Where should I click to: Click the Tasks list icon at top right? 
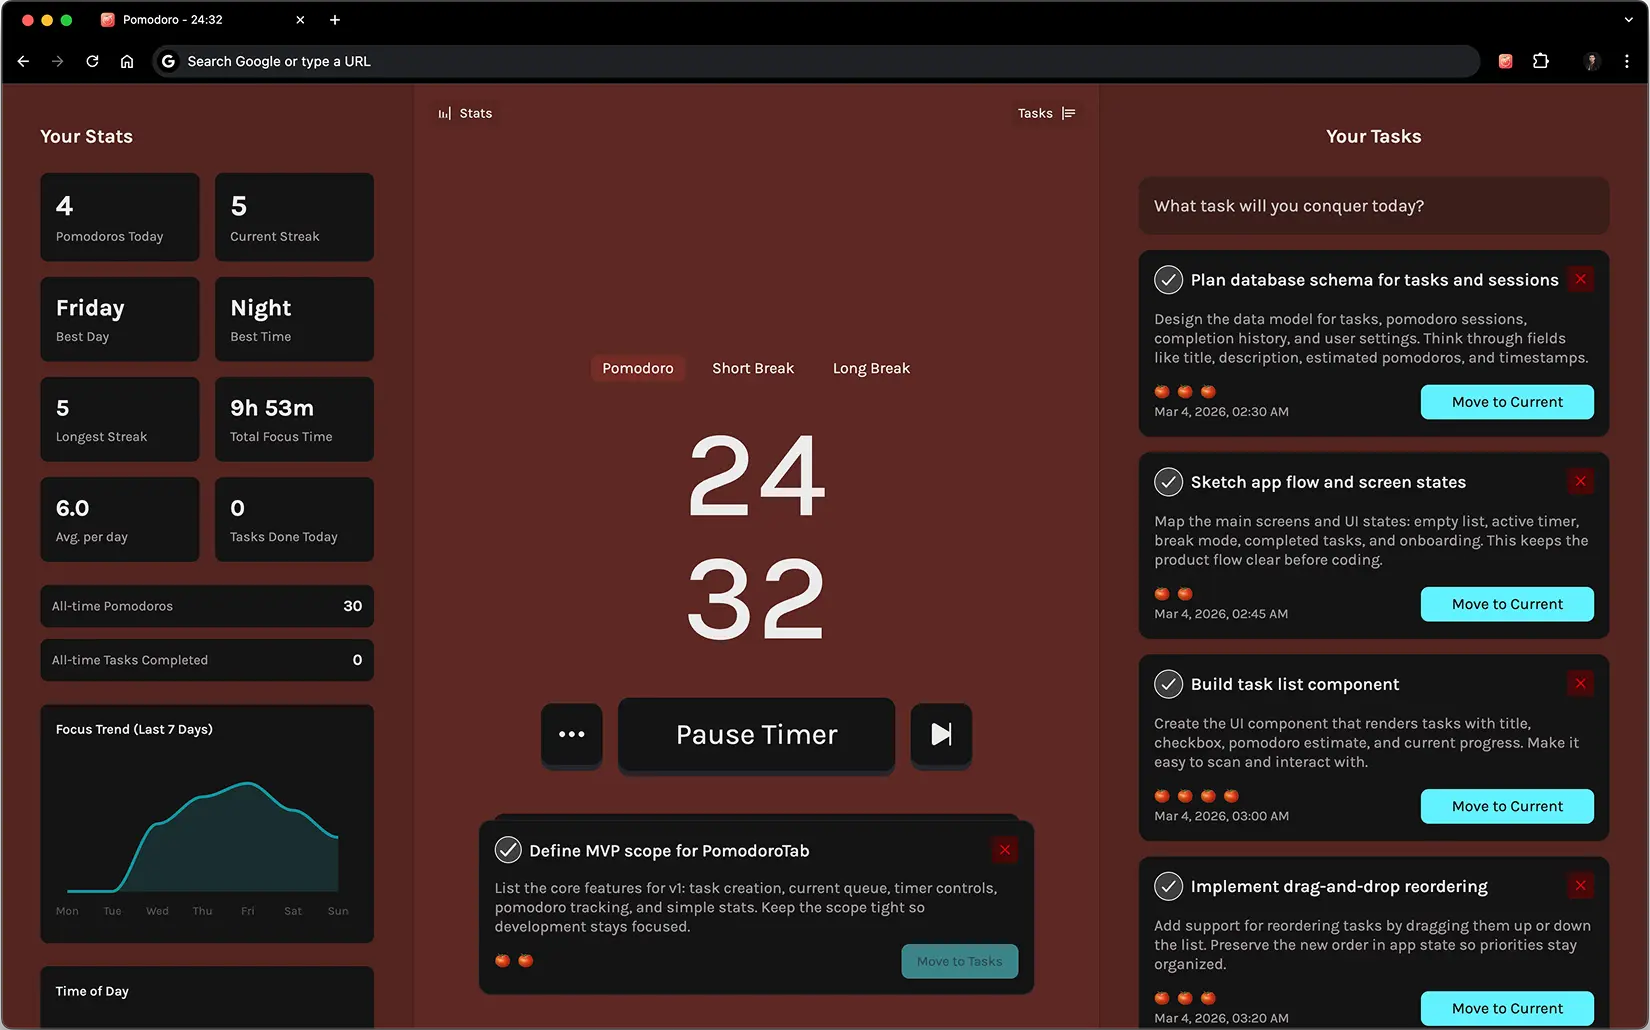(x=1069, y=113)
